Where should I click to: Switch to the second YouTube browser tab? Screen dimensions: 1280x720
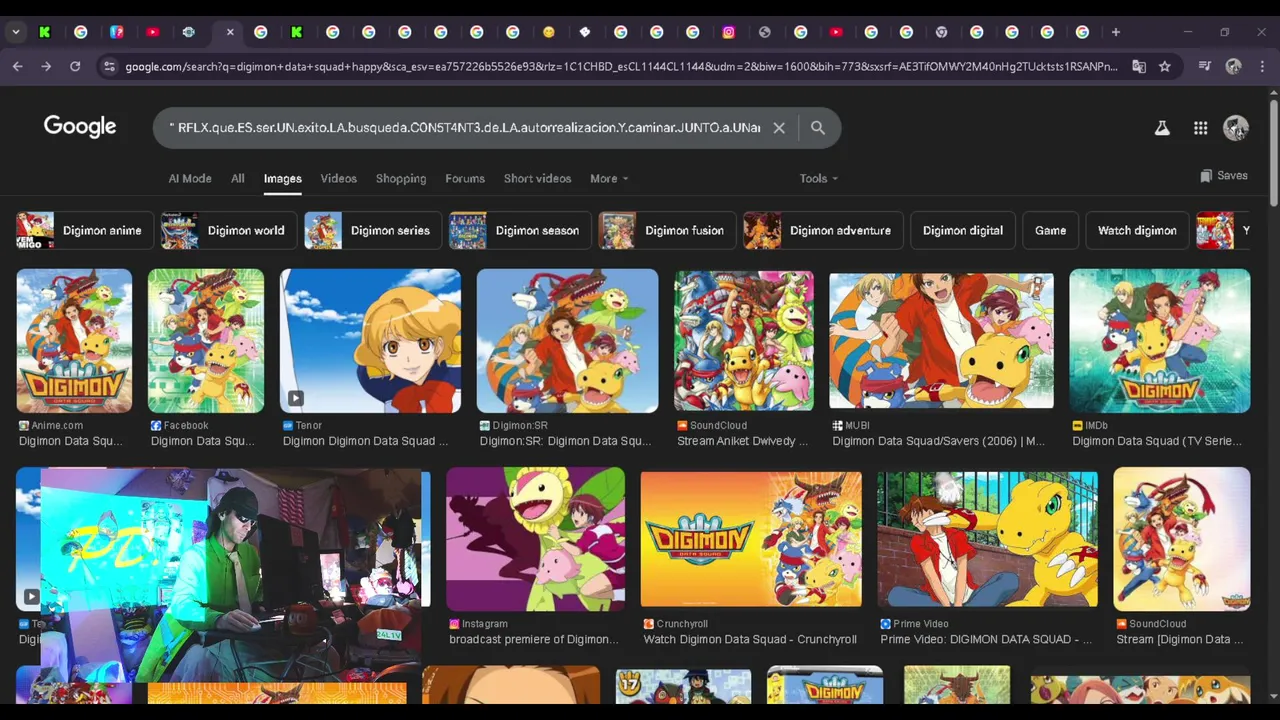[x=836, y=32]
